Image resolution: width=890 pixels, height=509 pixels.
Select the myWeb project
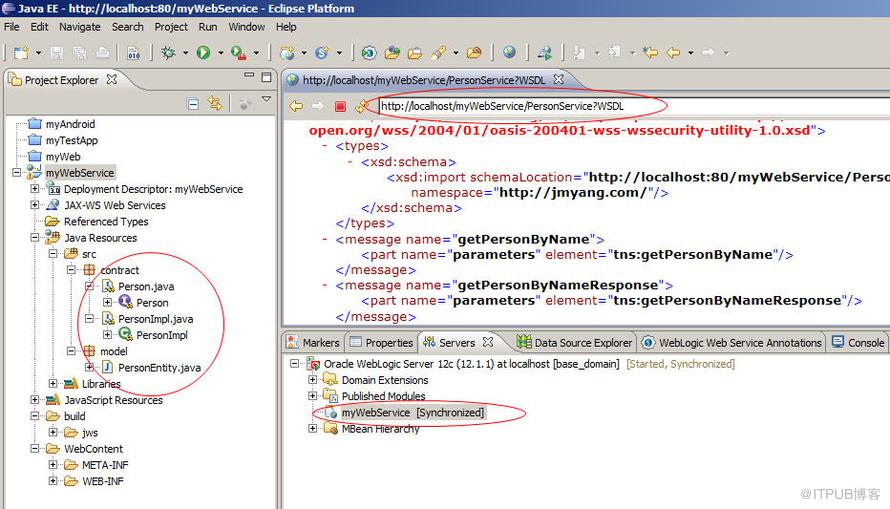click(63, 157)
